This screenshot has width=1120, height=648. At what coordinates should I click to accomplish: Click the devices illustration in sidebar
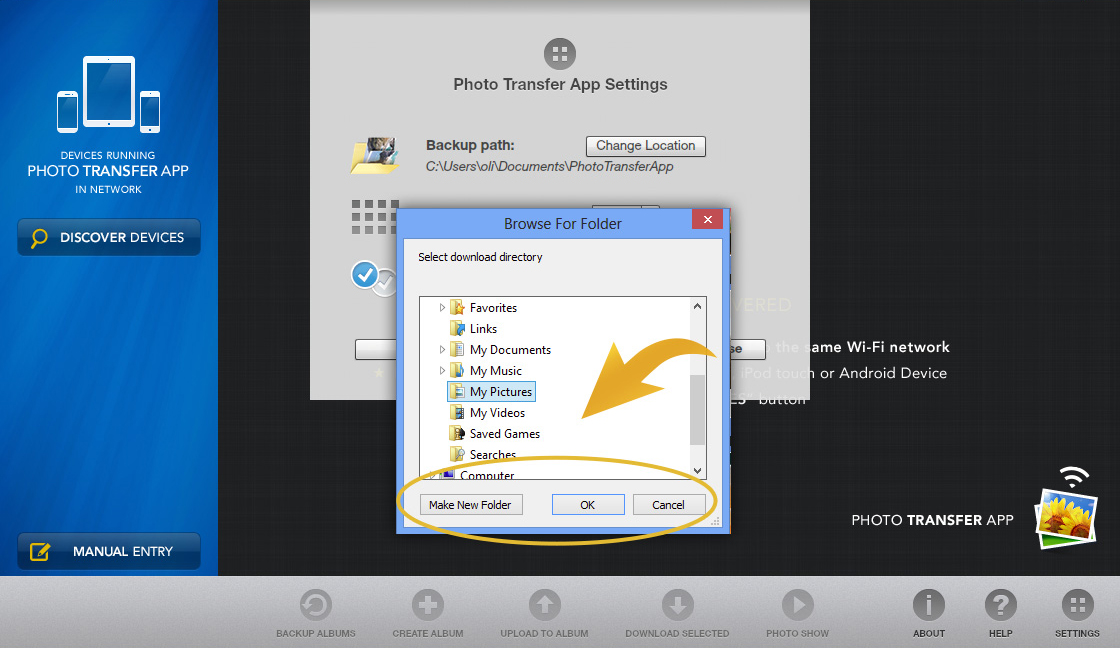click(109, 94)
